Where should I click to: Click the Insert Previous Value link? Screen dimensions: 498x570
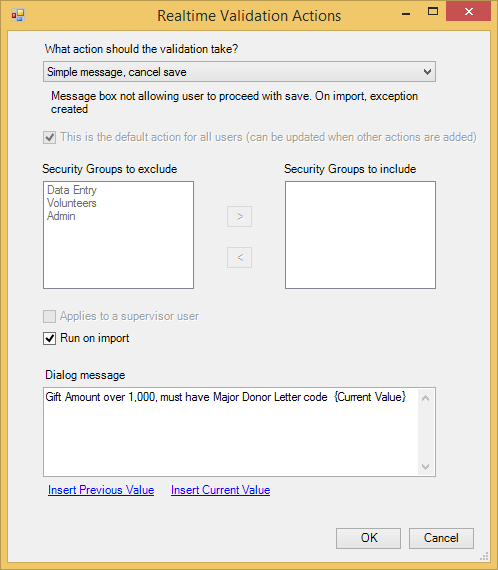(101, 490)
